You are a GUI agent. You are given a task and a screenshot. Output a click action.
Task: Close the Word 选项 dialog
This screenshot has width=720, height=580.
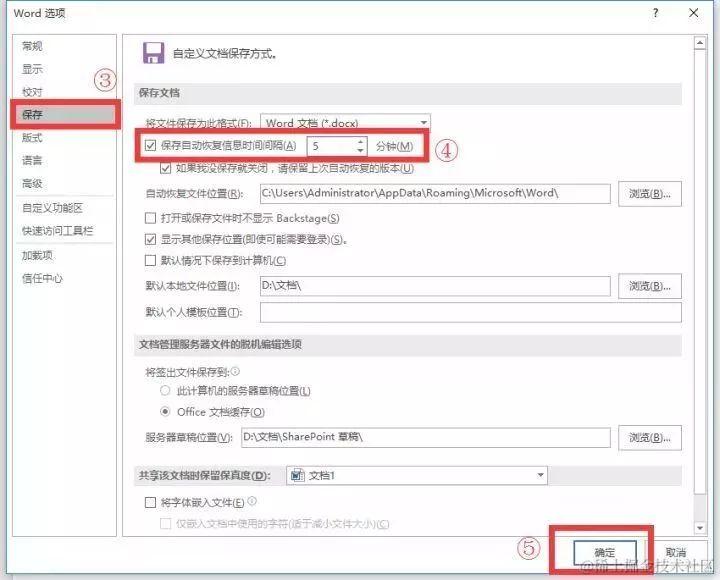694,13
